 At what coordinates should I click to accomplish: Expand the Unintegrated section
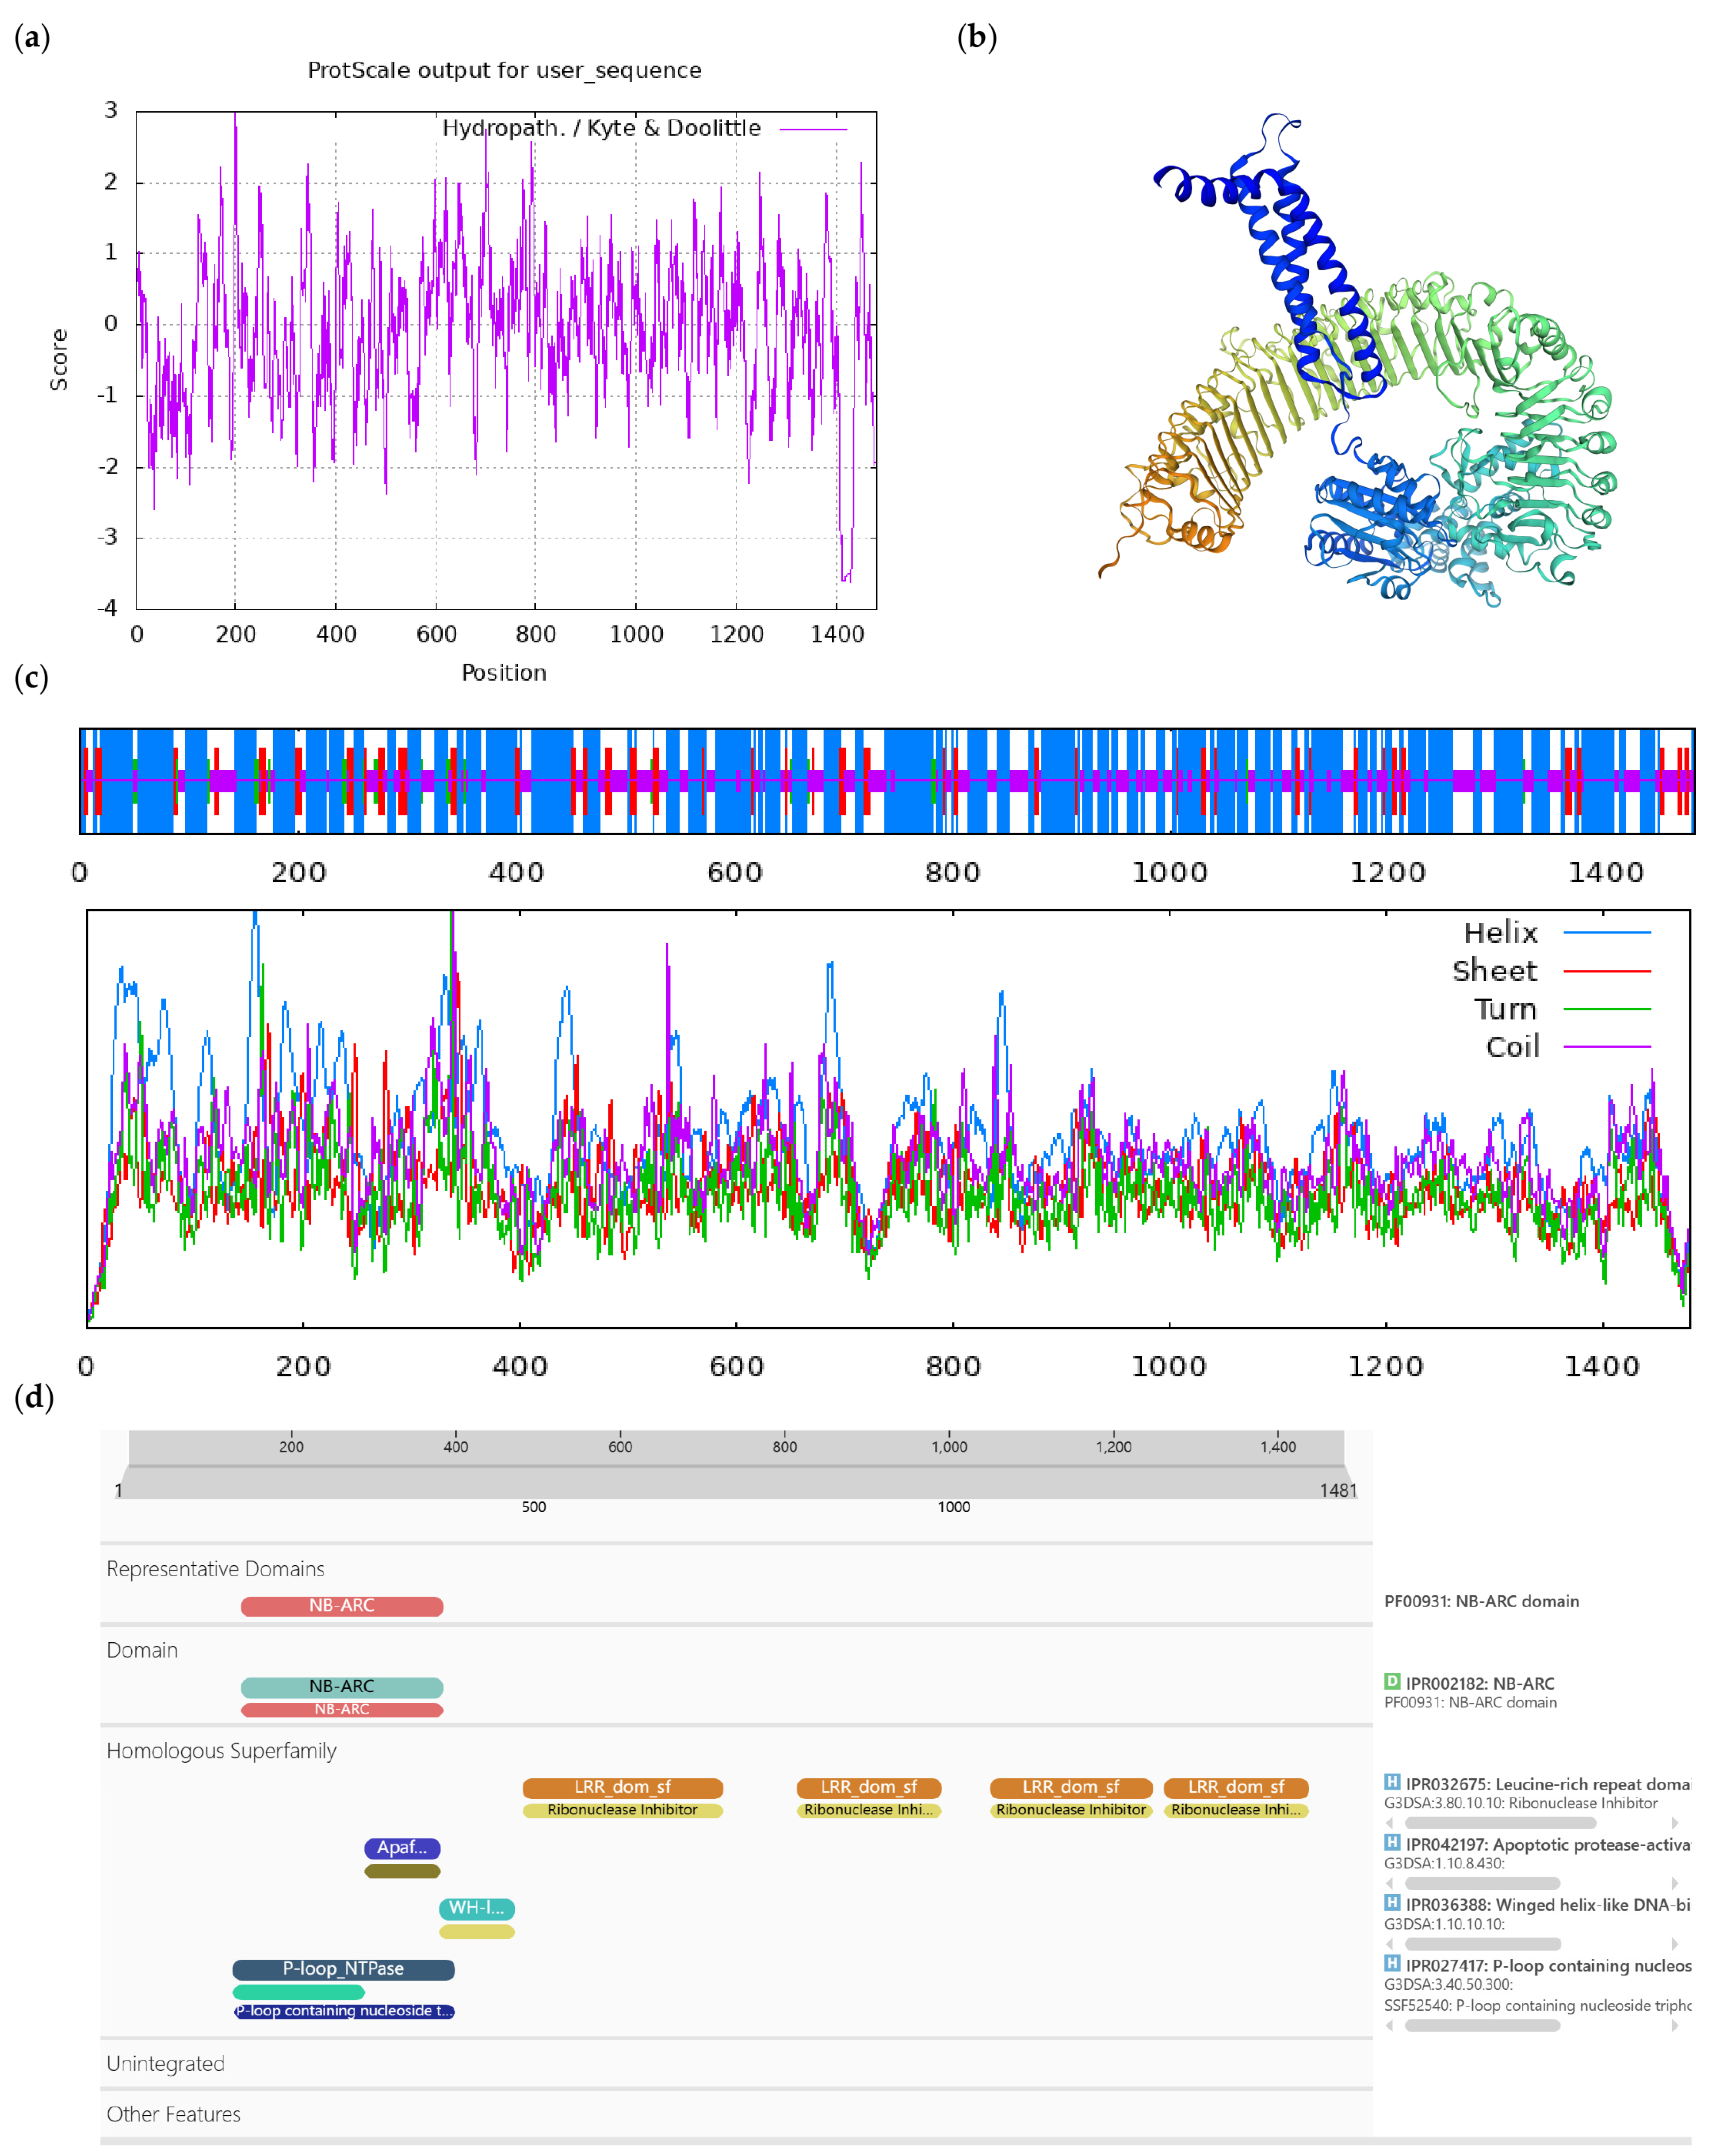coord(165,2063)
